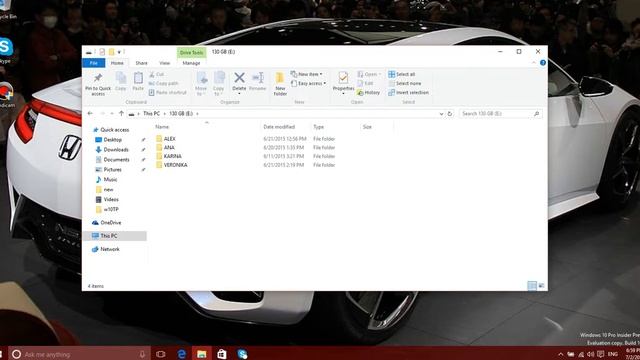640x360 pixels.
Task: Click the Move to icon
Action: click(x=201, y=78)
